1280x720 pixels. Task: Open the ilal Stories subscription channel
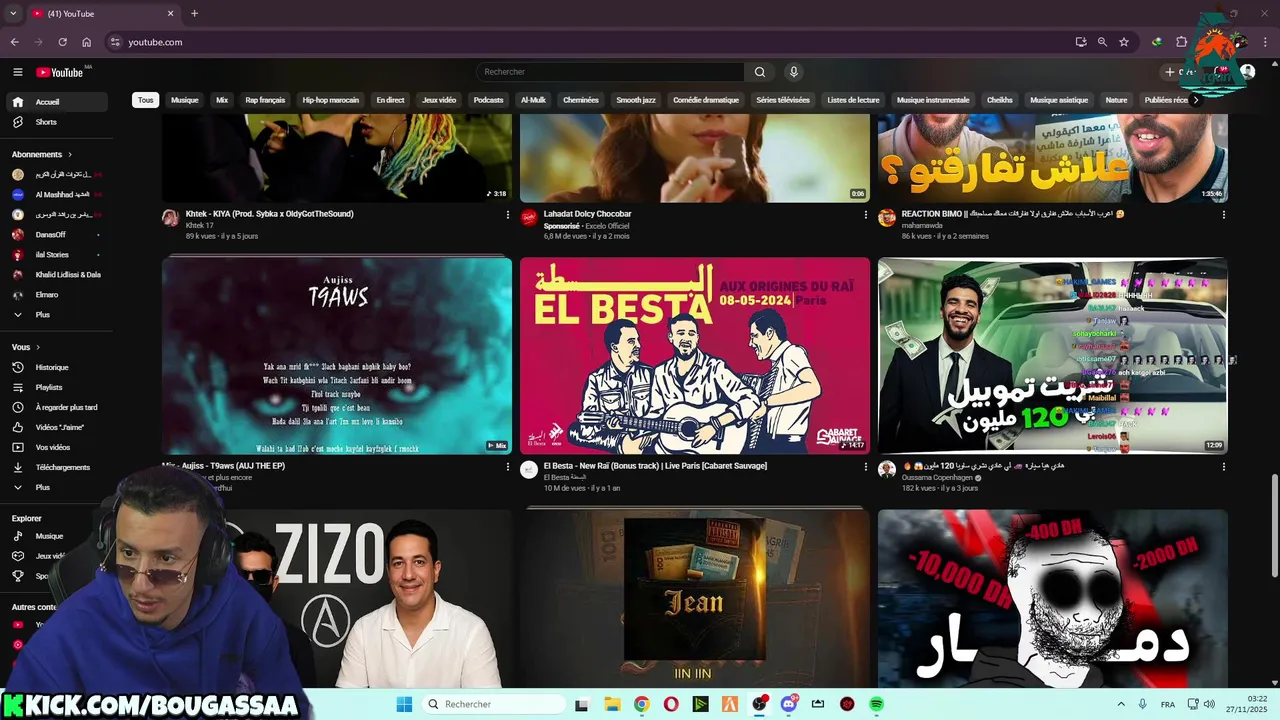tap(56, 255)
